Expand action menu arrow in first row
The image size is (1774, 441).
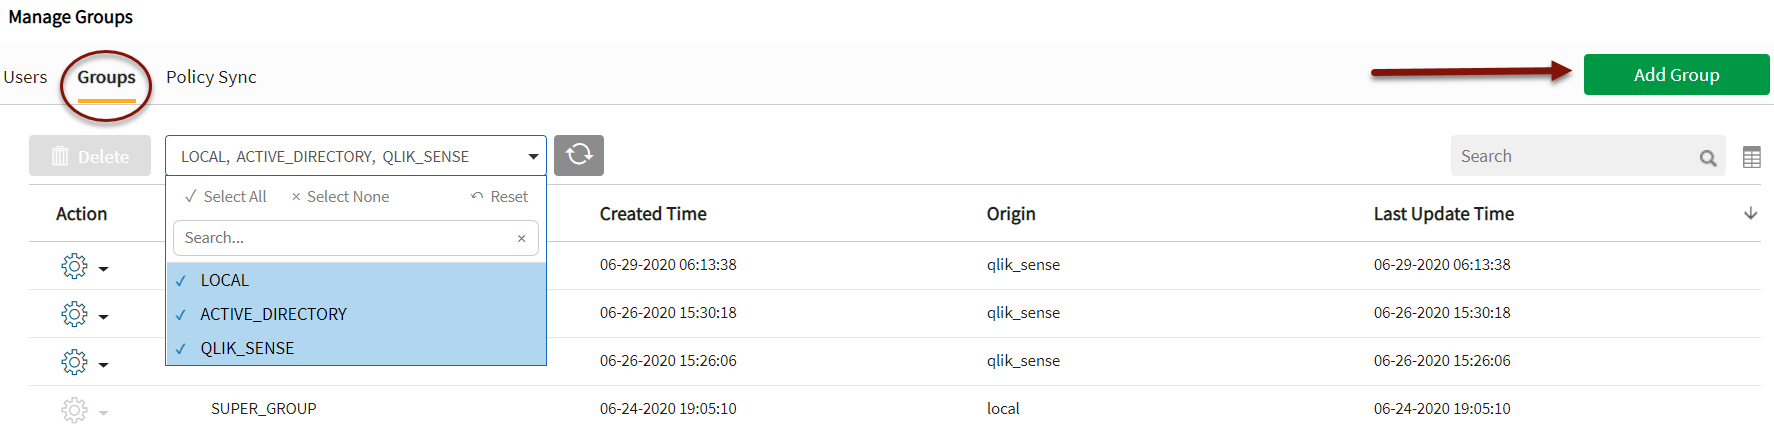click(103, 269)
